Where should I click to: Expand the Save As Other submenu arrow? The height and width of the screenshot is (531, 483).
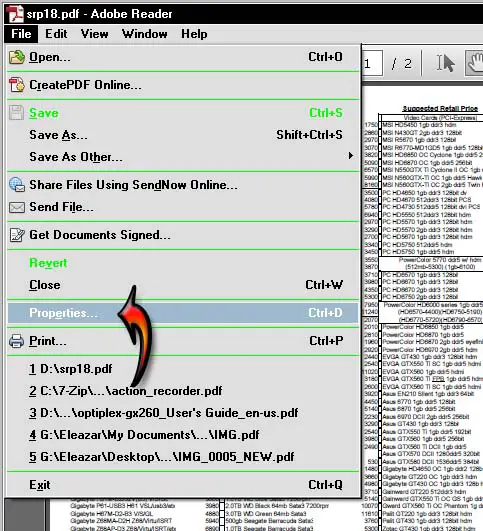click(351, 156)
